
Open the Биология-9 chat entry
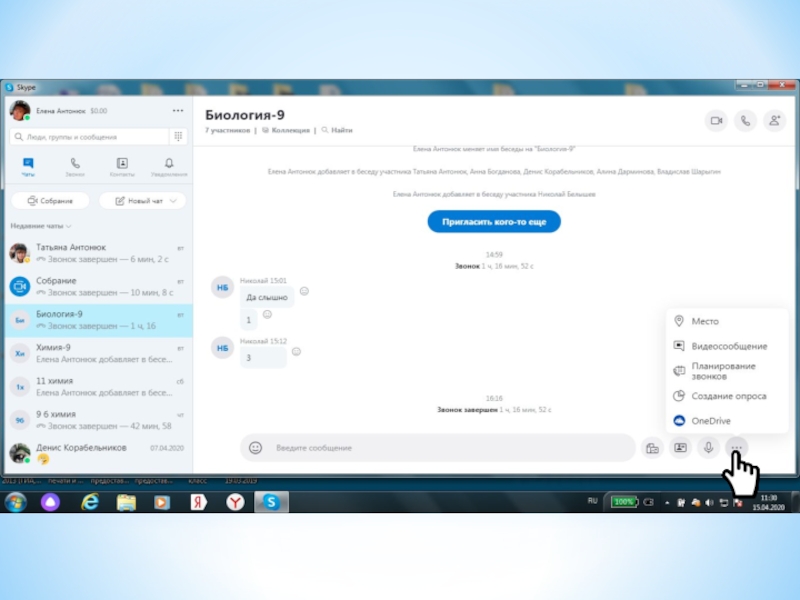point(98,320)
